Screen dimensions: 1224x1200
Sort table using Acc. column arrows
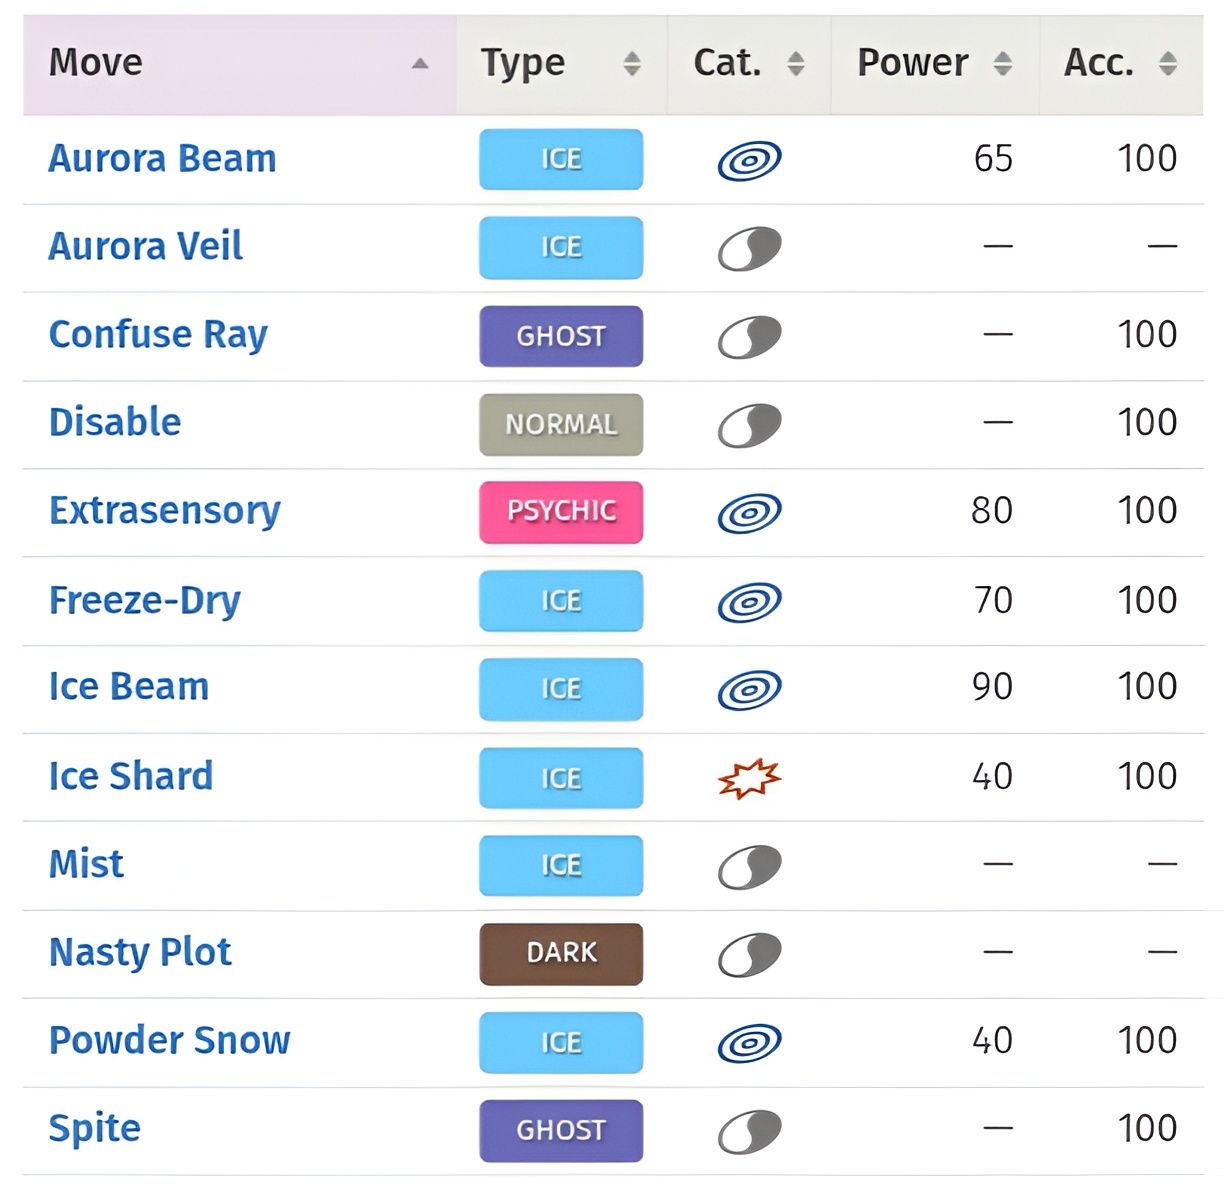(x=1167, y=63)
